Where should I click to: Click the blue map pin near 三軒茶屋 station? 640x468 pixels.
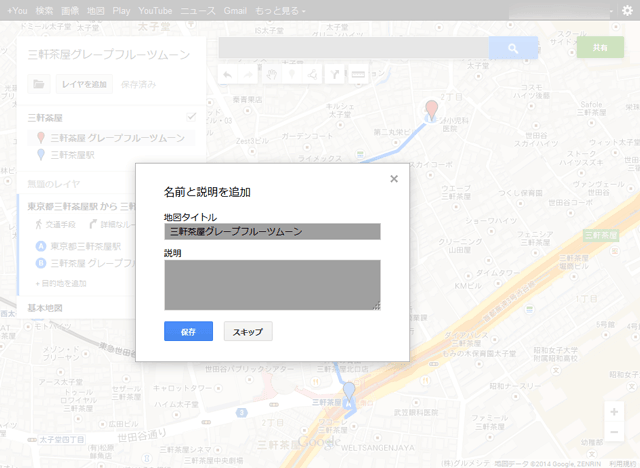pos(349,391)
